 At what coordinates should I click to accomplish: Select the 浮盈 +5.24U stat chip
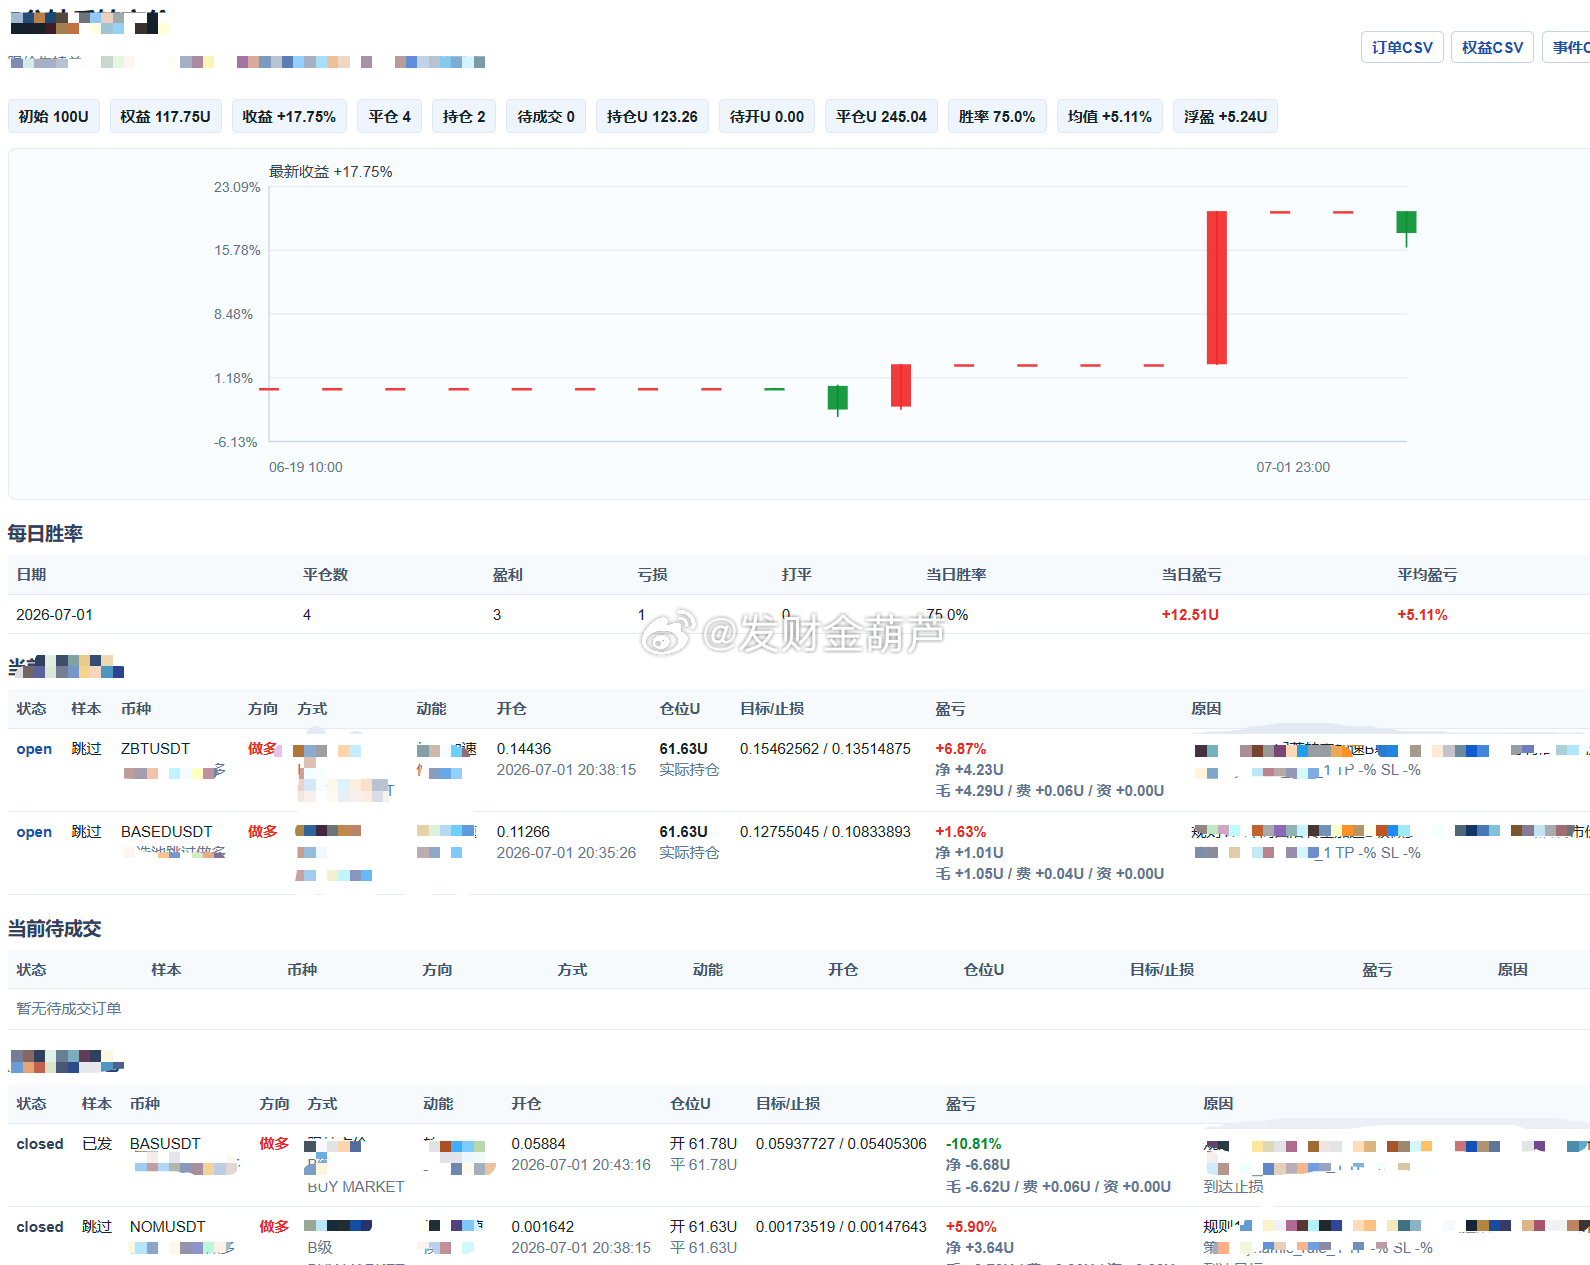(x=1226, y=116)
